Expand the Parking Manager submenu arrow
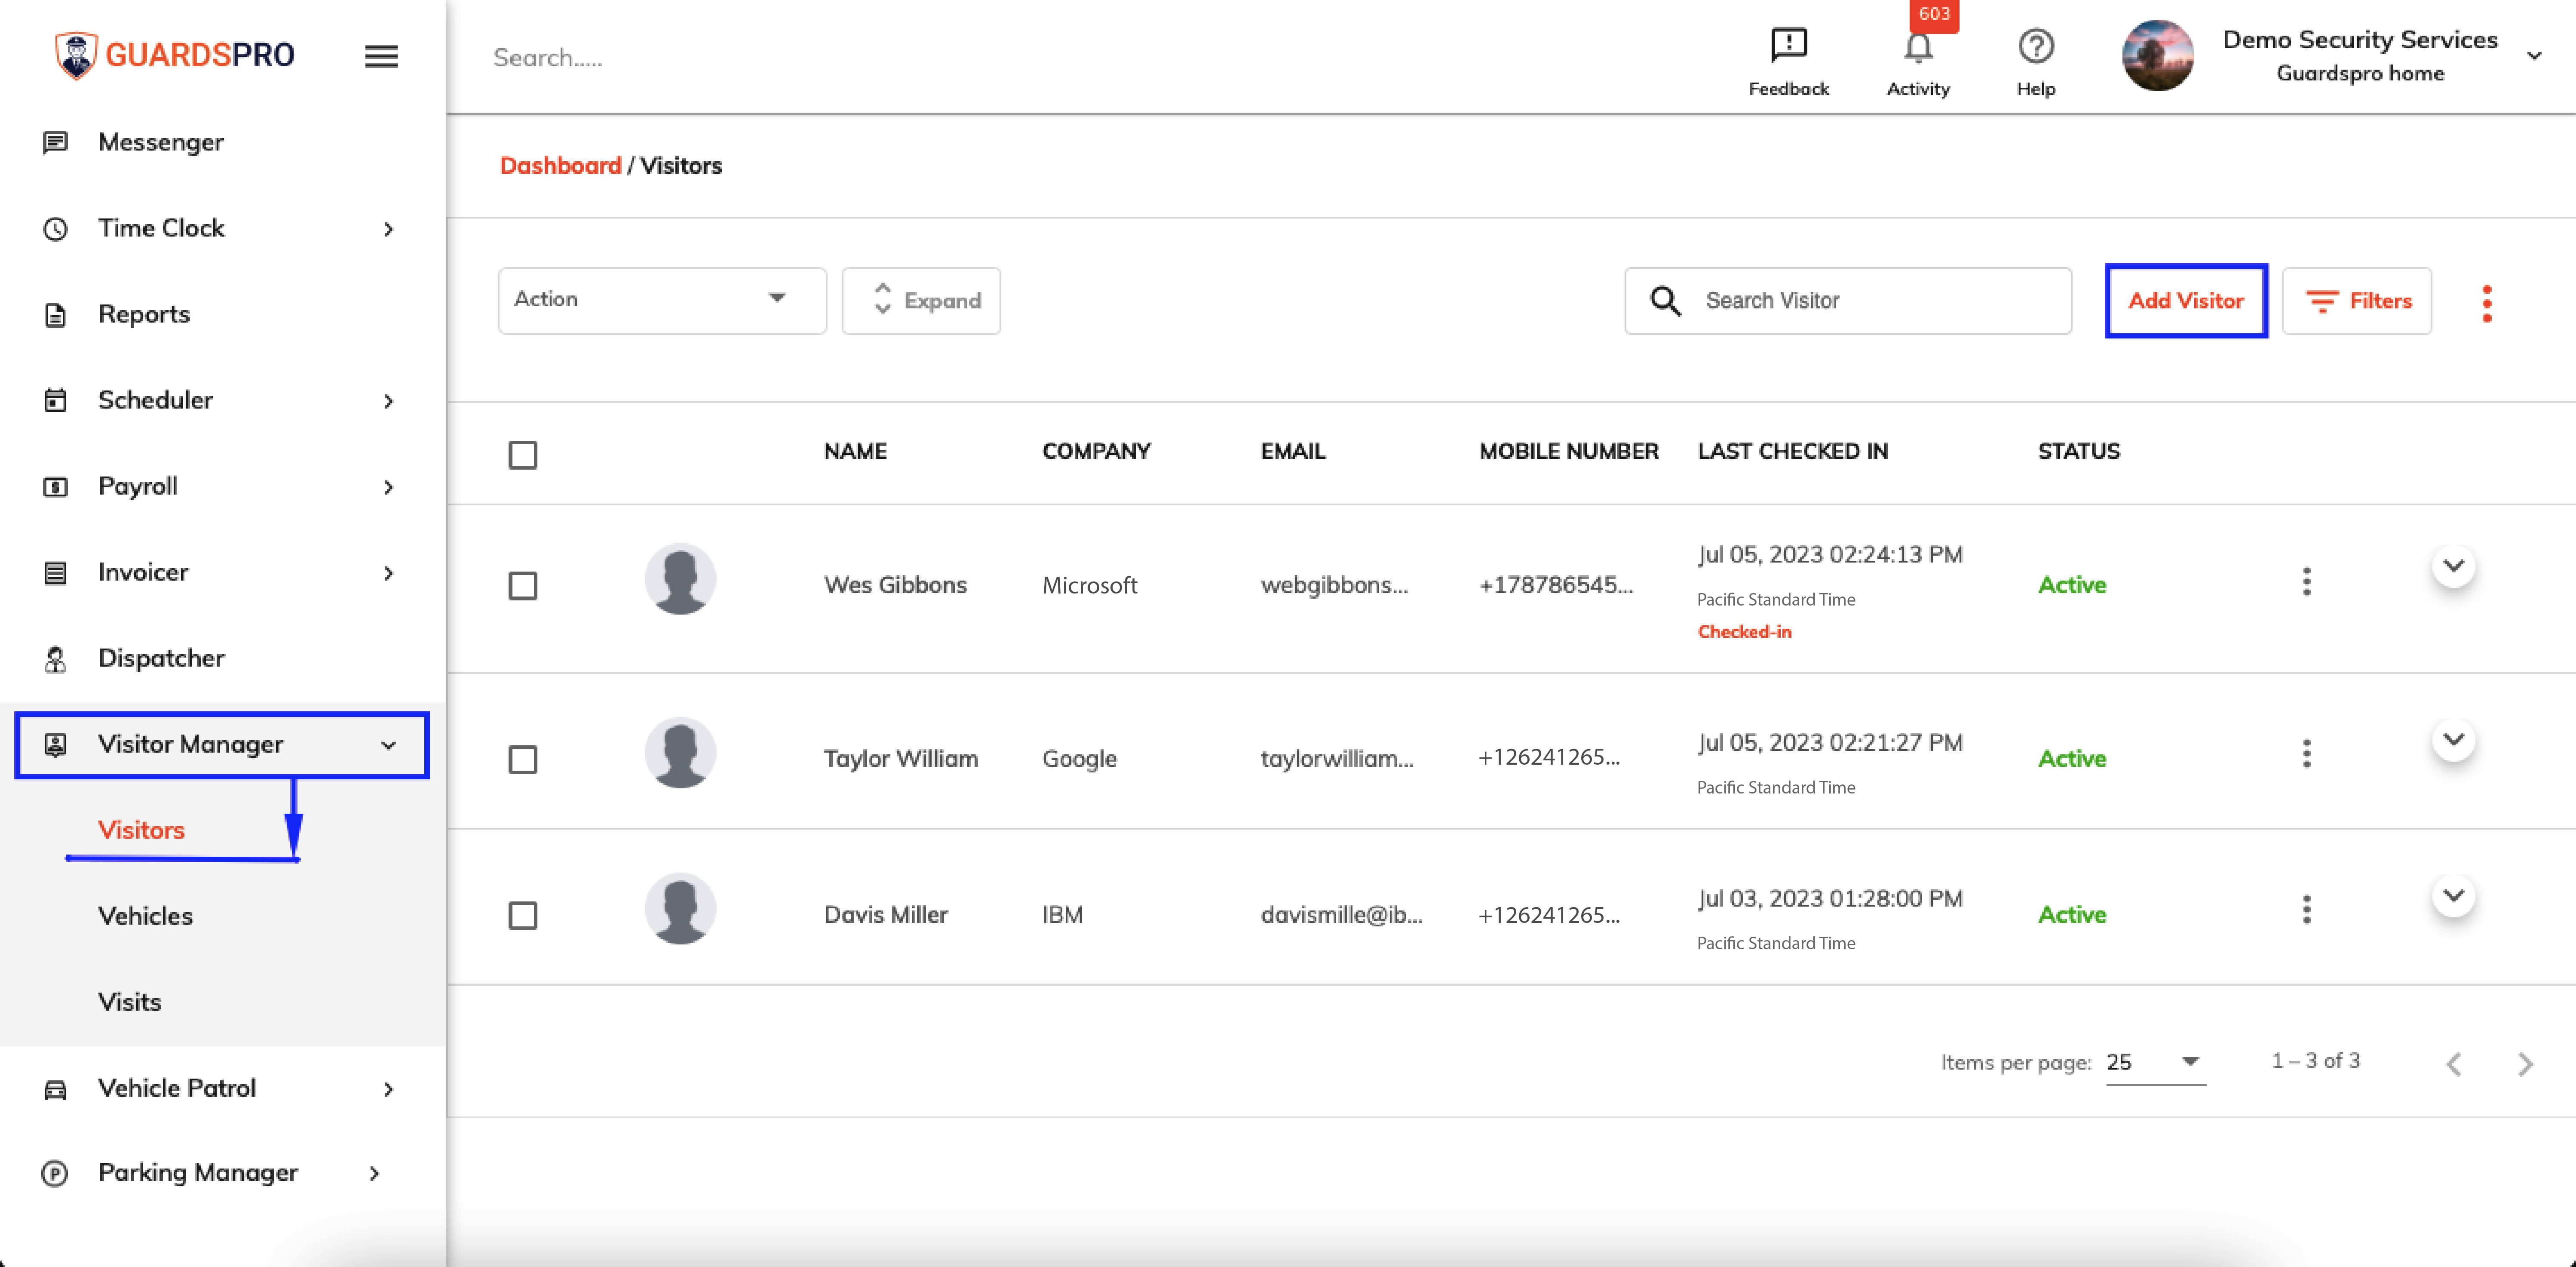2576x1267 pixels. click(x=374, y=1174)
